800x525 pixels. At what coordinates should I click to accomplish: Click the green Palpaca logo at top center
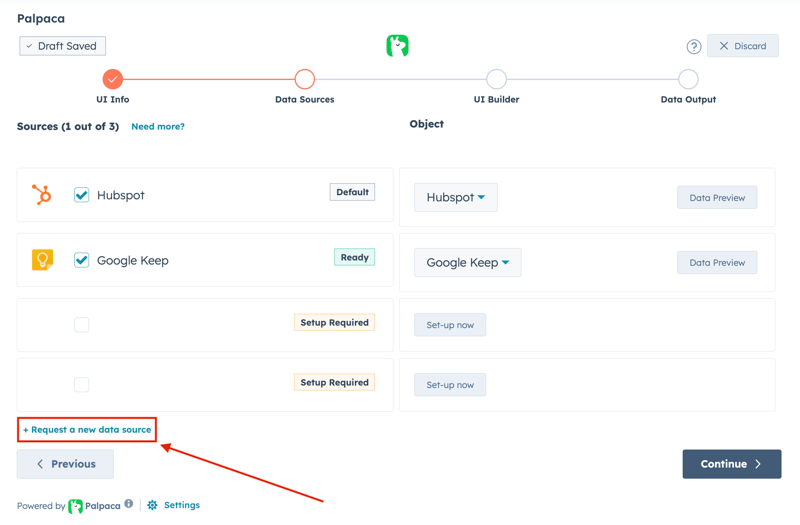coord(398,46)
